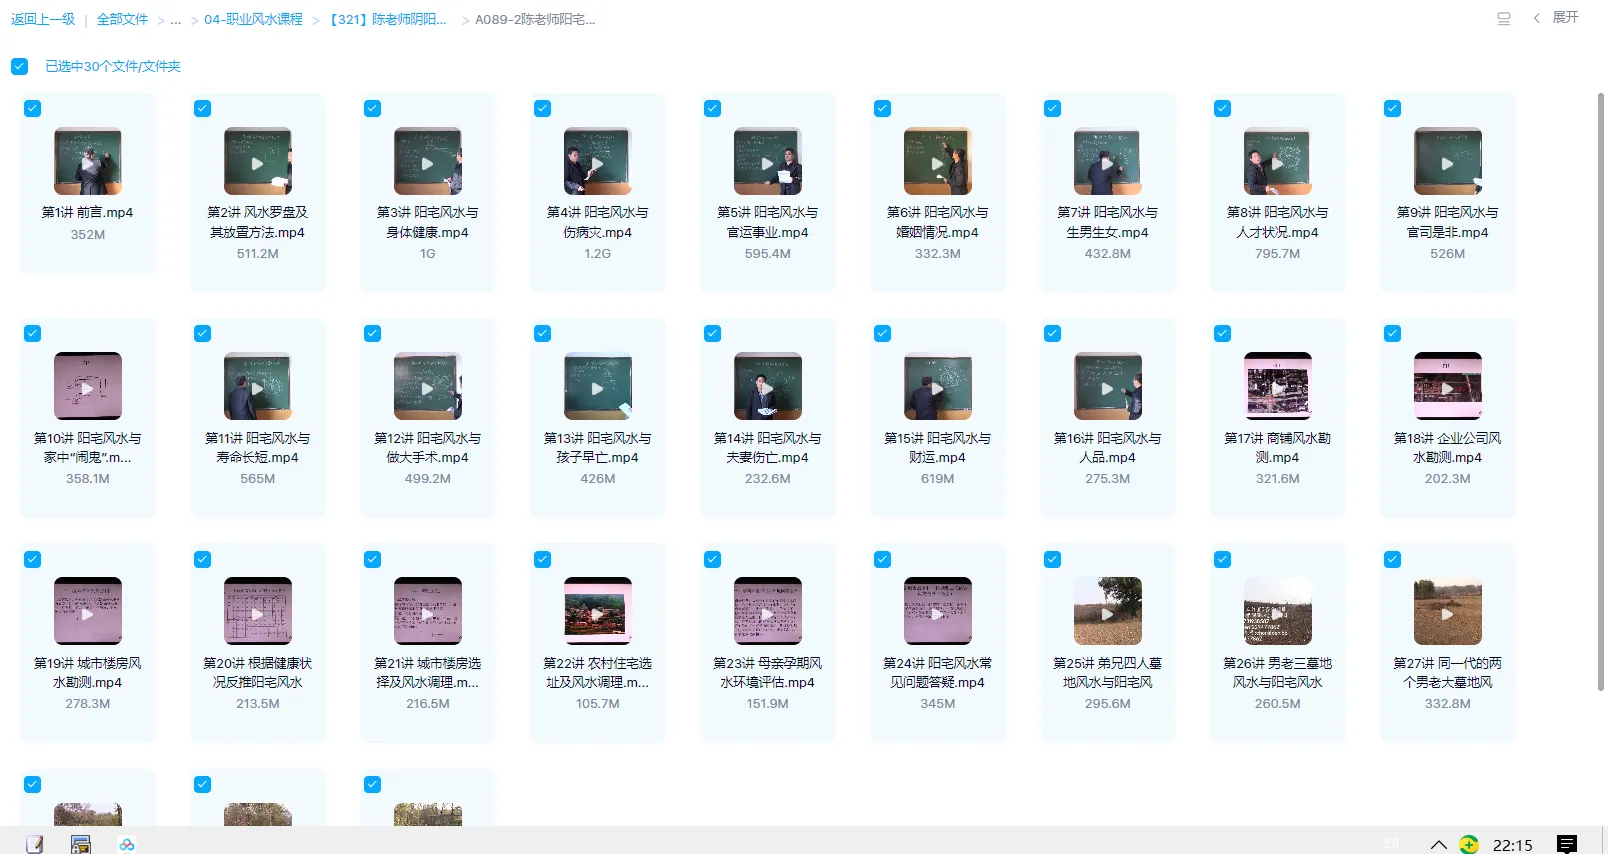Image resolution: width=1608 pixels, height=854 pixels.
Task: Uncheck 第9讲 官司是非 file checkbox
Action: (x=1393, y=108)
